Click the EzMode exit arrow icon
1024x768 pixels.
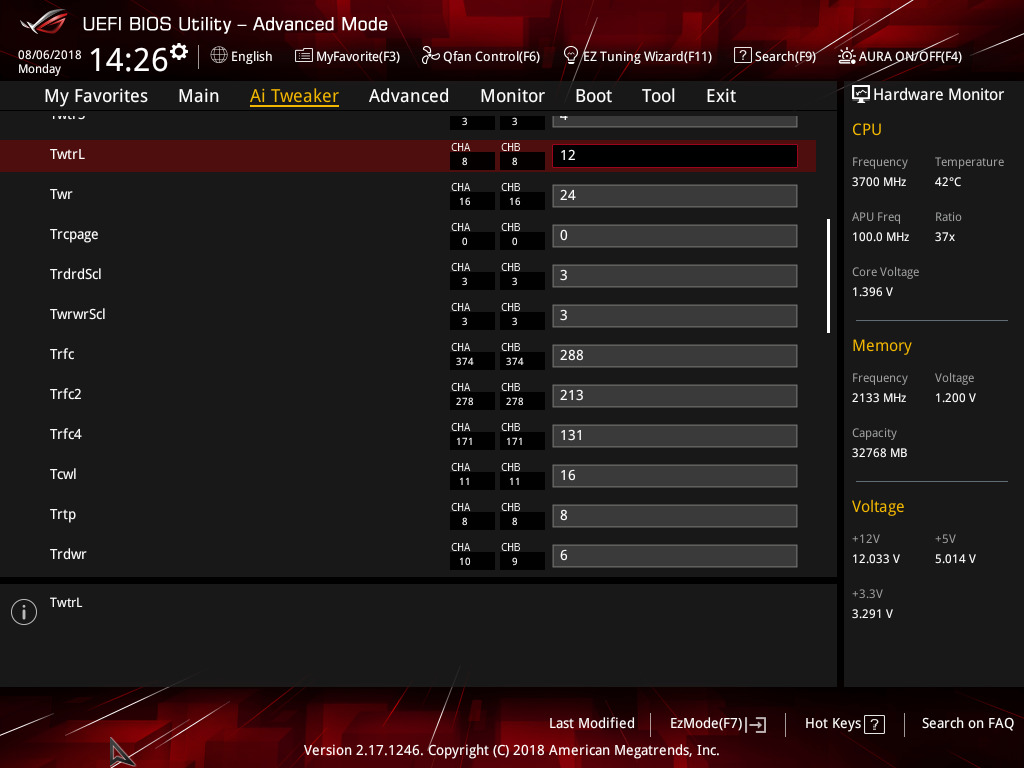[756, 724]
